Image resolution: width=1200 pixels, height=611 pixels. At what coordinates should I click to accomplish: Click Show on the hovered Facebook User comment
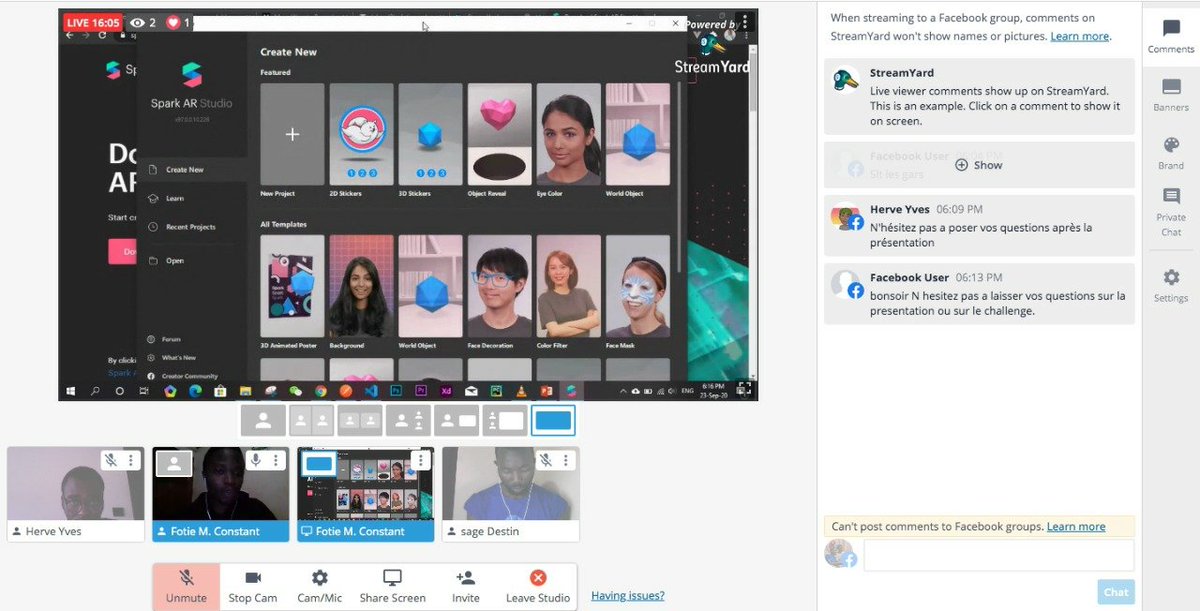tap(978, 165)
